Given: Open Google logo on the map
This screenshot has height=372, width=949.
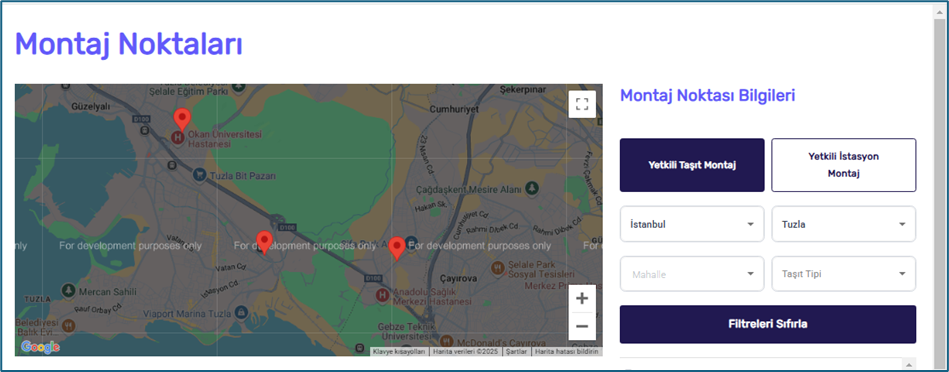Looking at the screenshot, I should [x=40, y=347].
